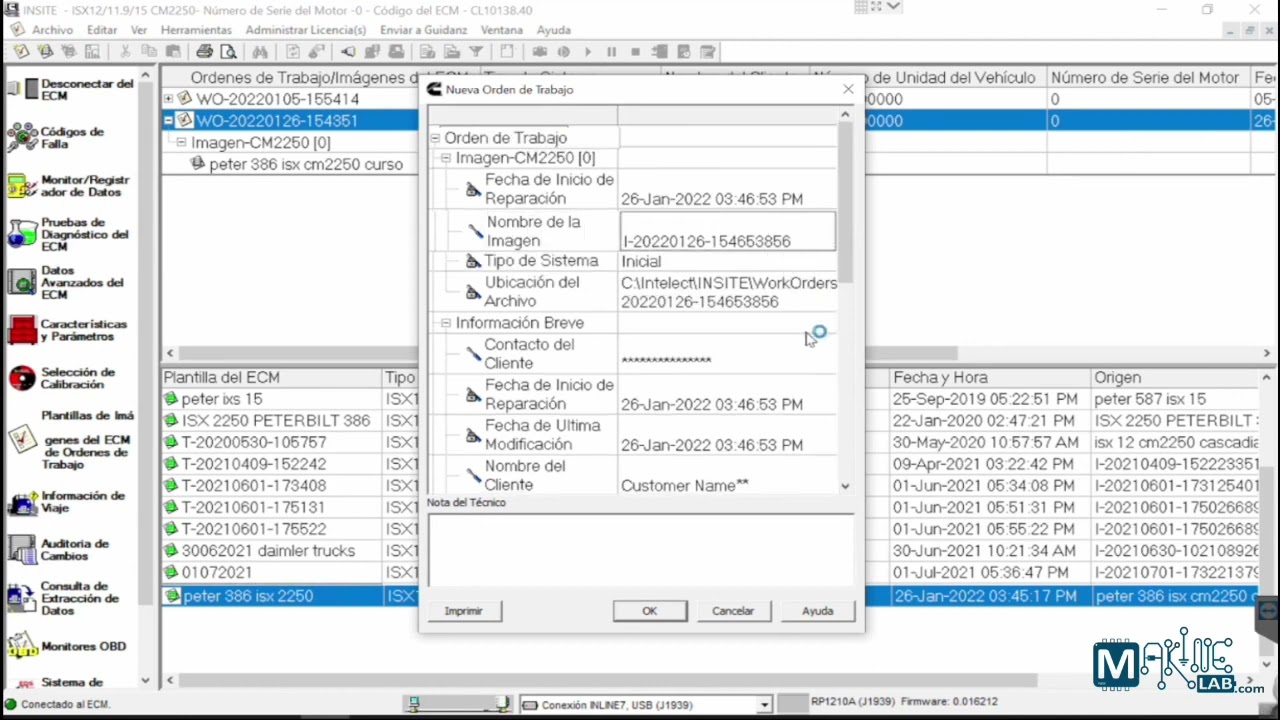Open Monitor/Registrador de Datos
1280x720 pixels.
69,186
